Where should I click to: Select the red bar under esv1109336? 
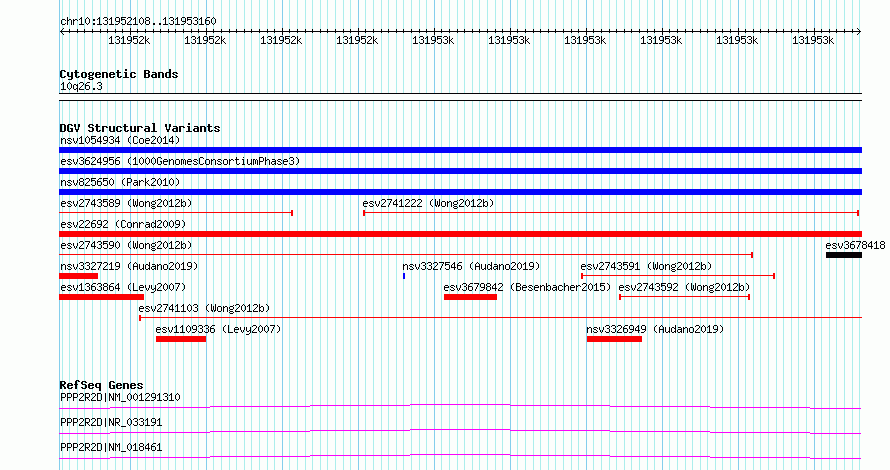coord(181,339)
